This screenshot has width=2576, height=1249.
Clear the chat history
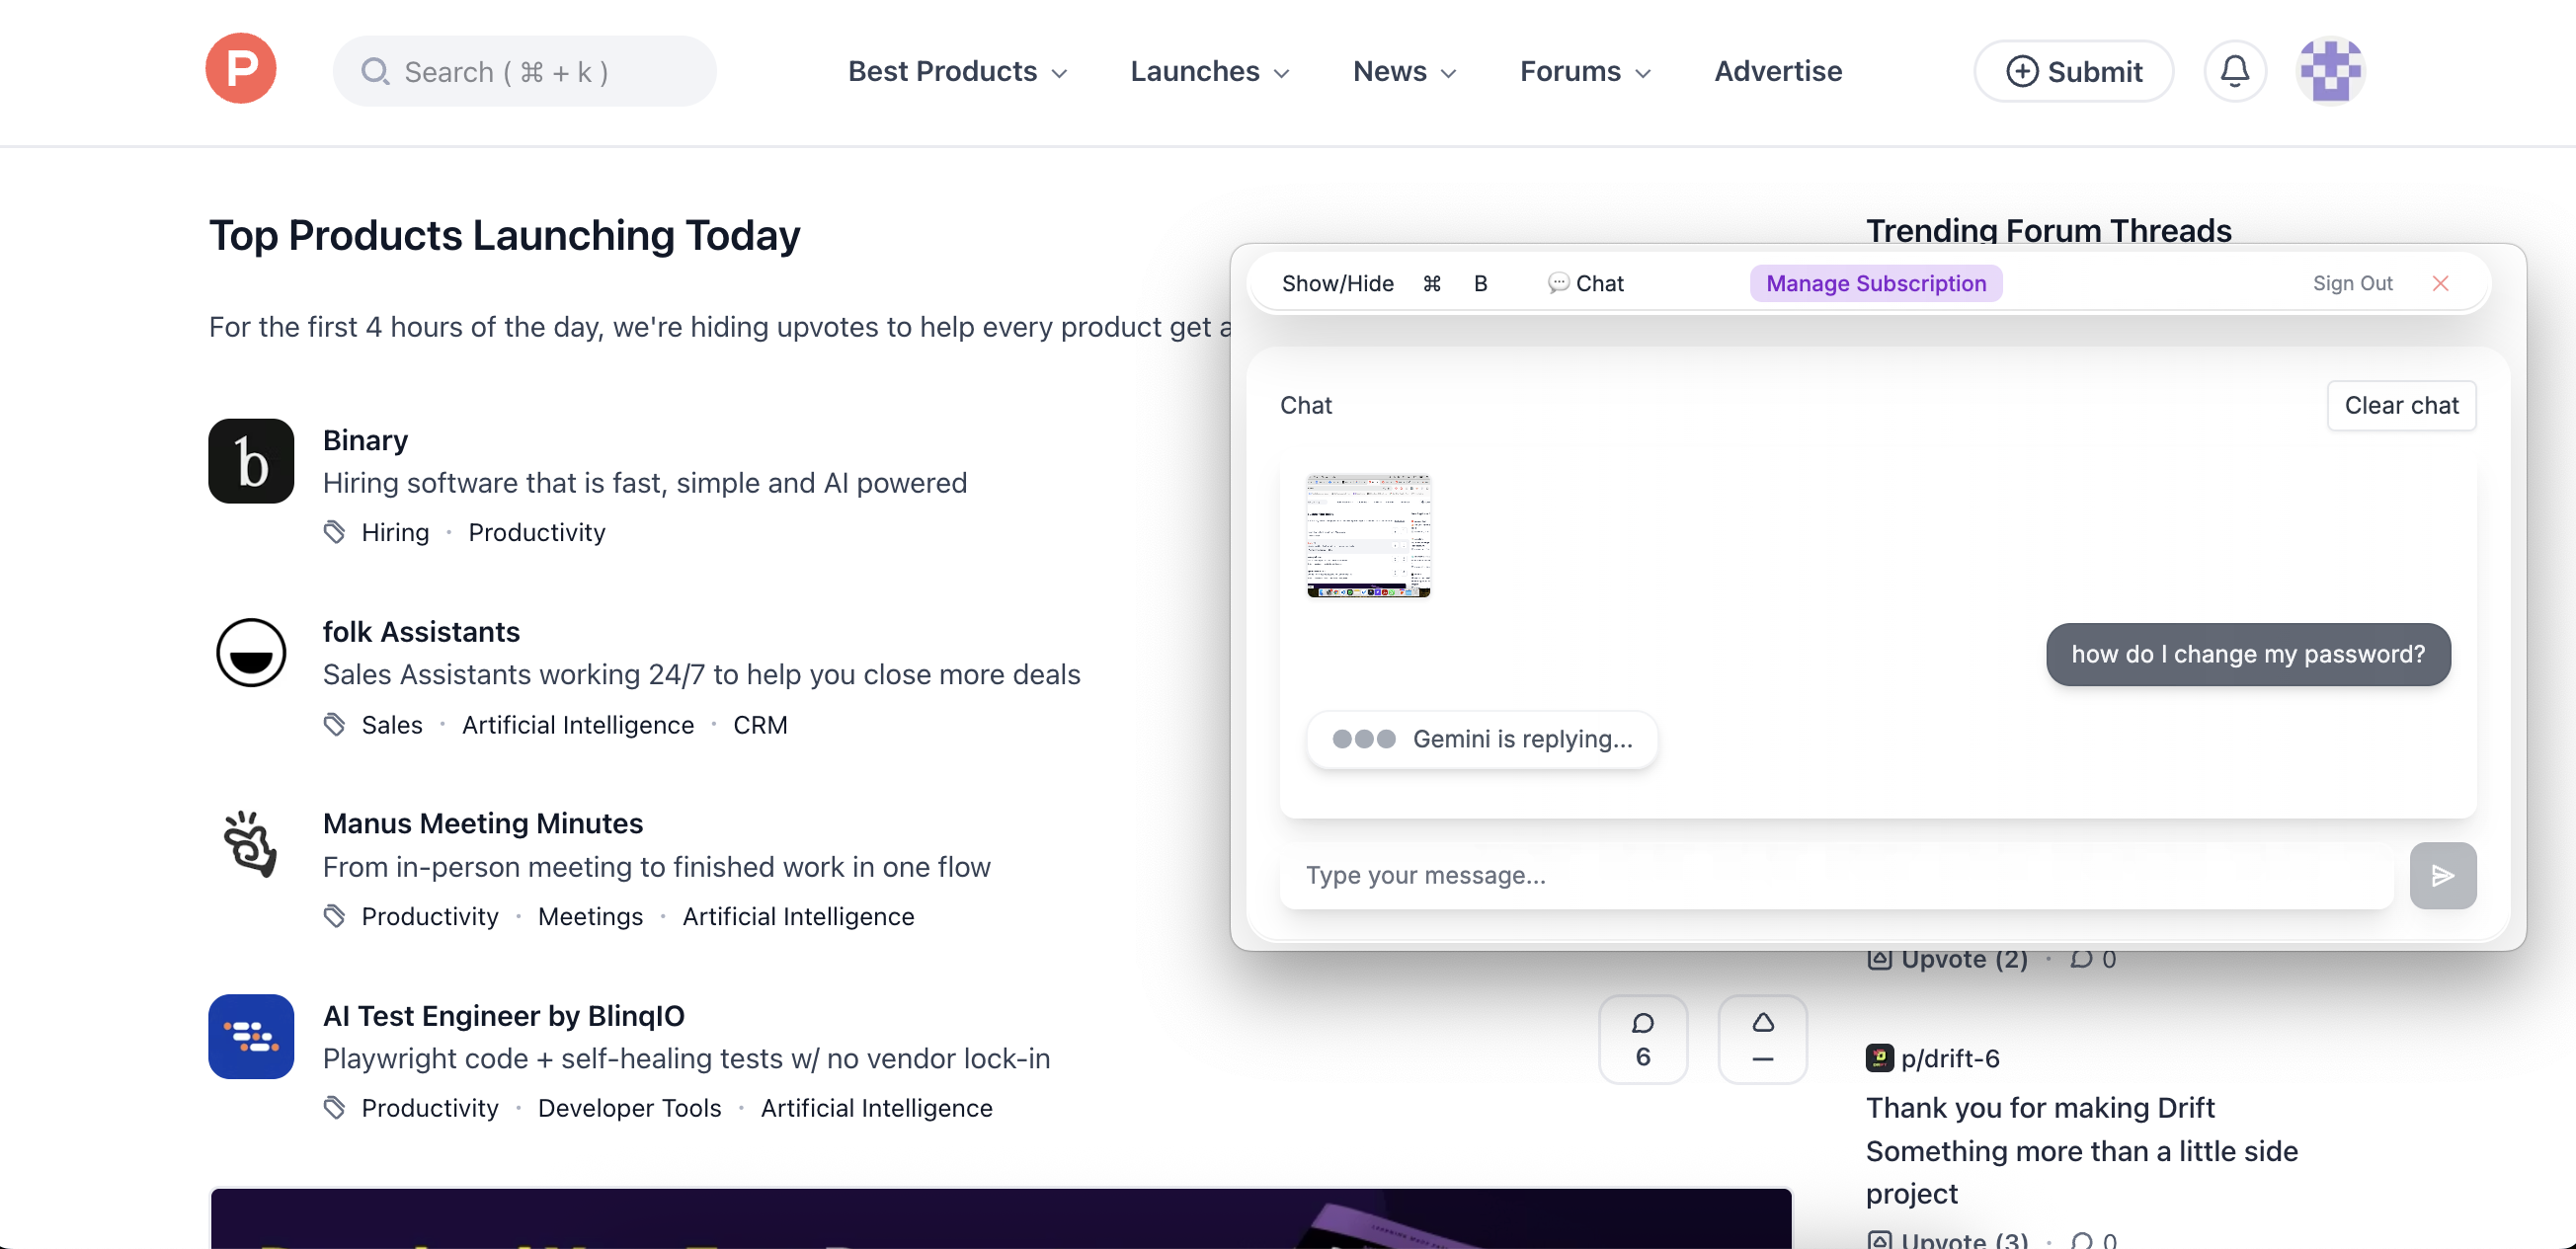2402,405
